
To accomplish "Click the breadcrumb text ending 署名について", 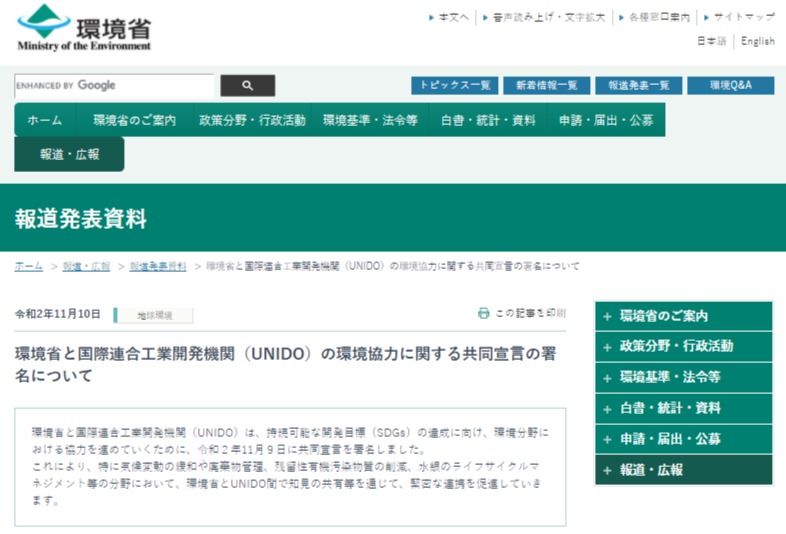I will point(393,266).
